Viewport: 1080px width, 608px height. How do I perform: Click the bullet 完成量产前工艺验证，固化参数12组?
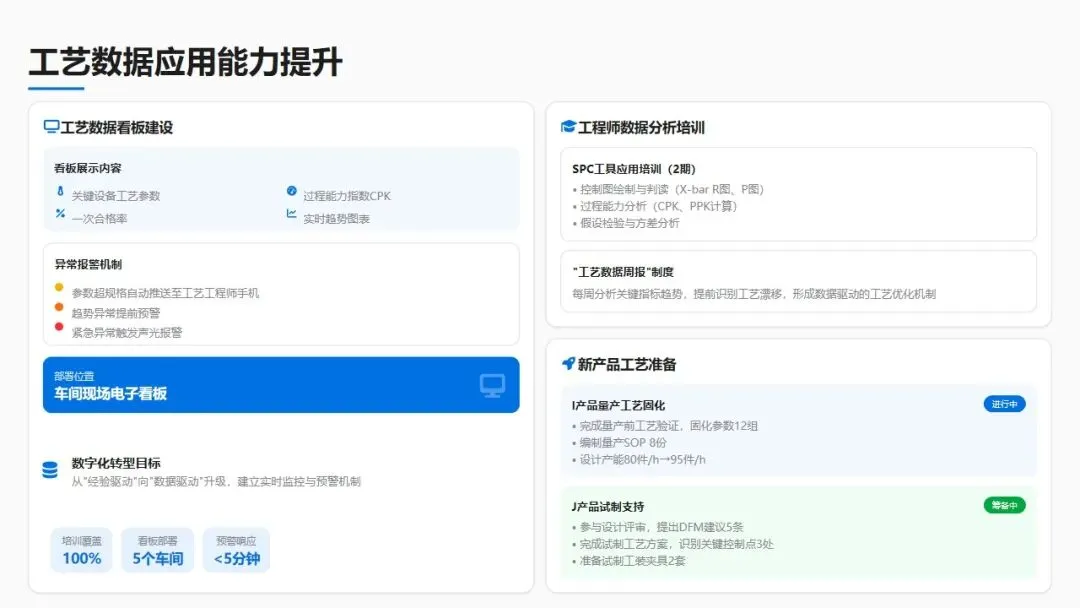(665, 426)
